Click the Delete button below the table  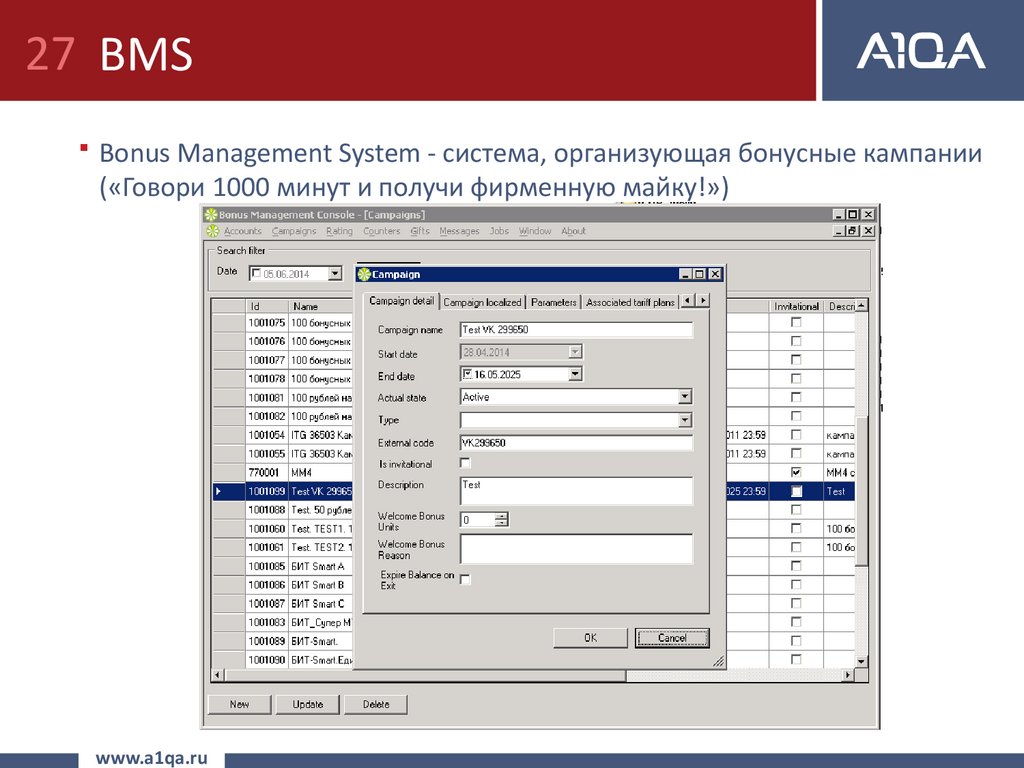(376, 704)
